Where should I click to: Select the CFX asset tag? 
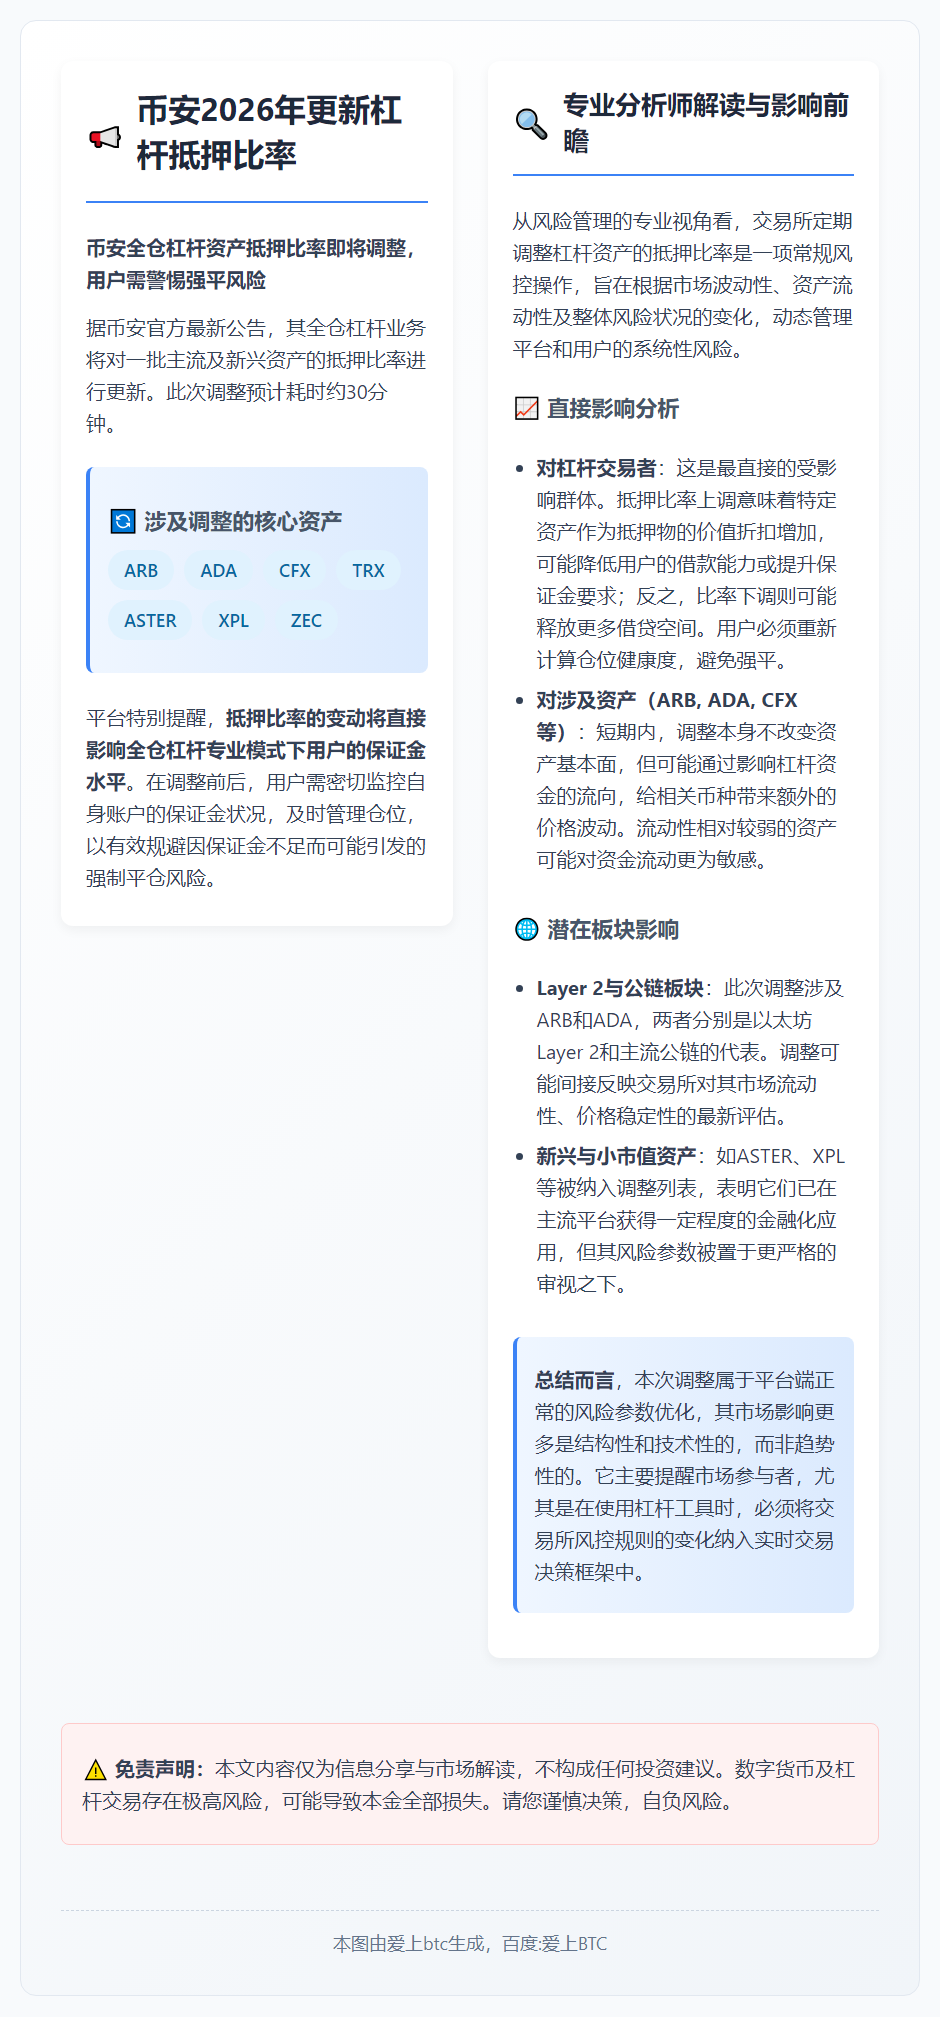[294, 570]
